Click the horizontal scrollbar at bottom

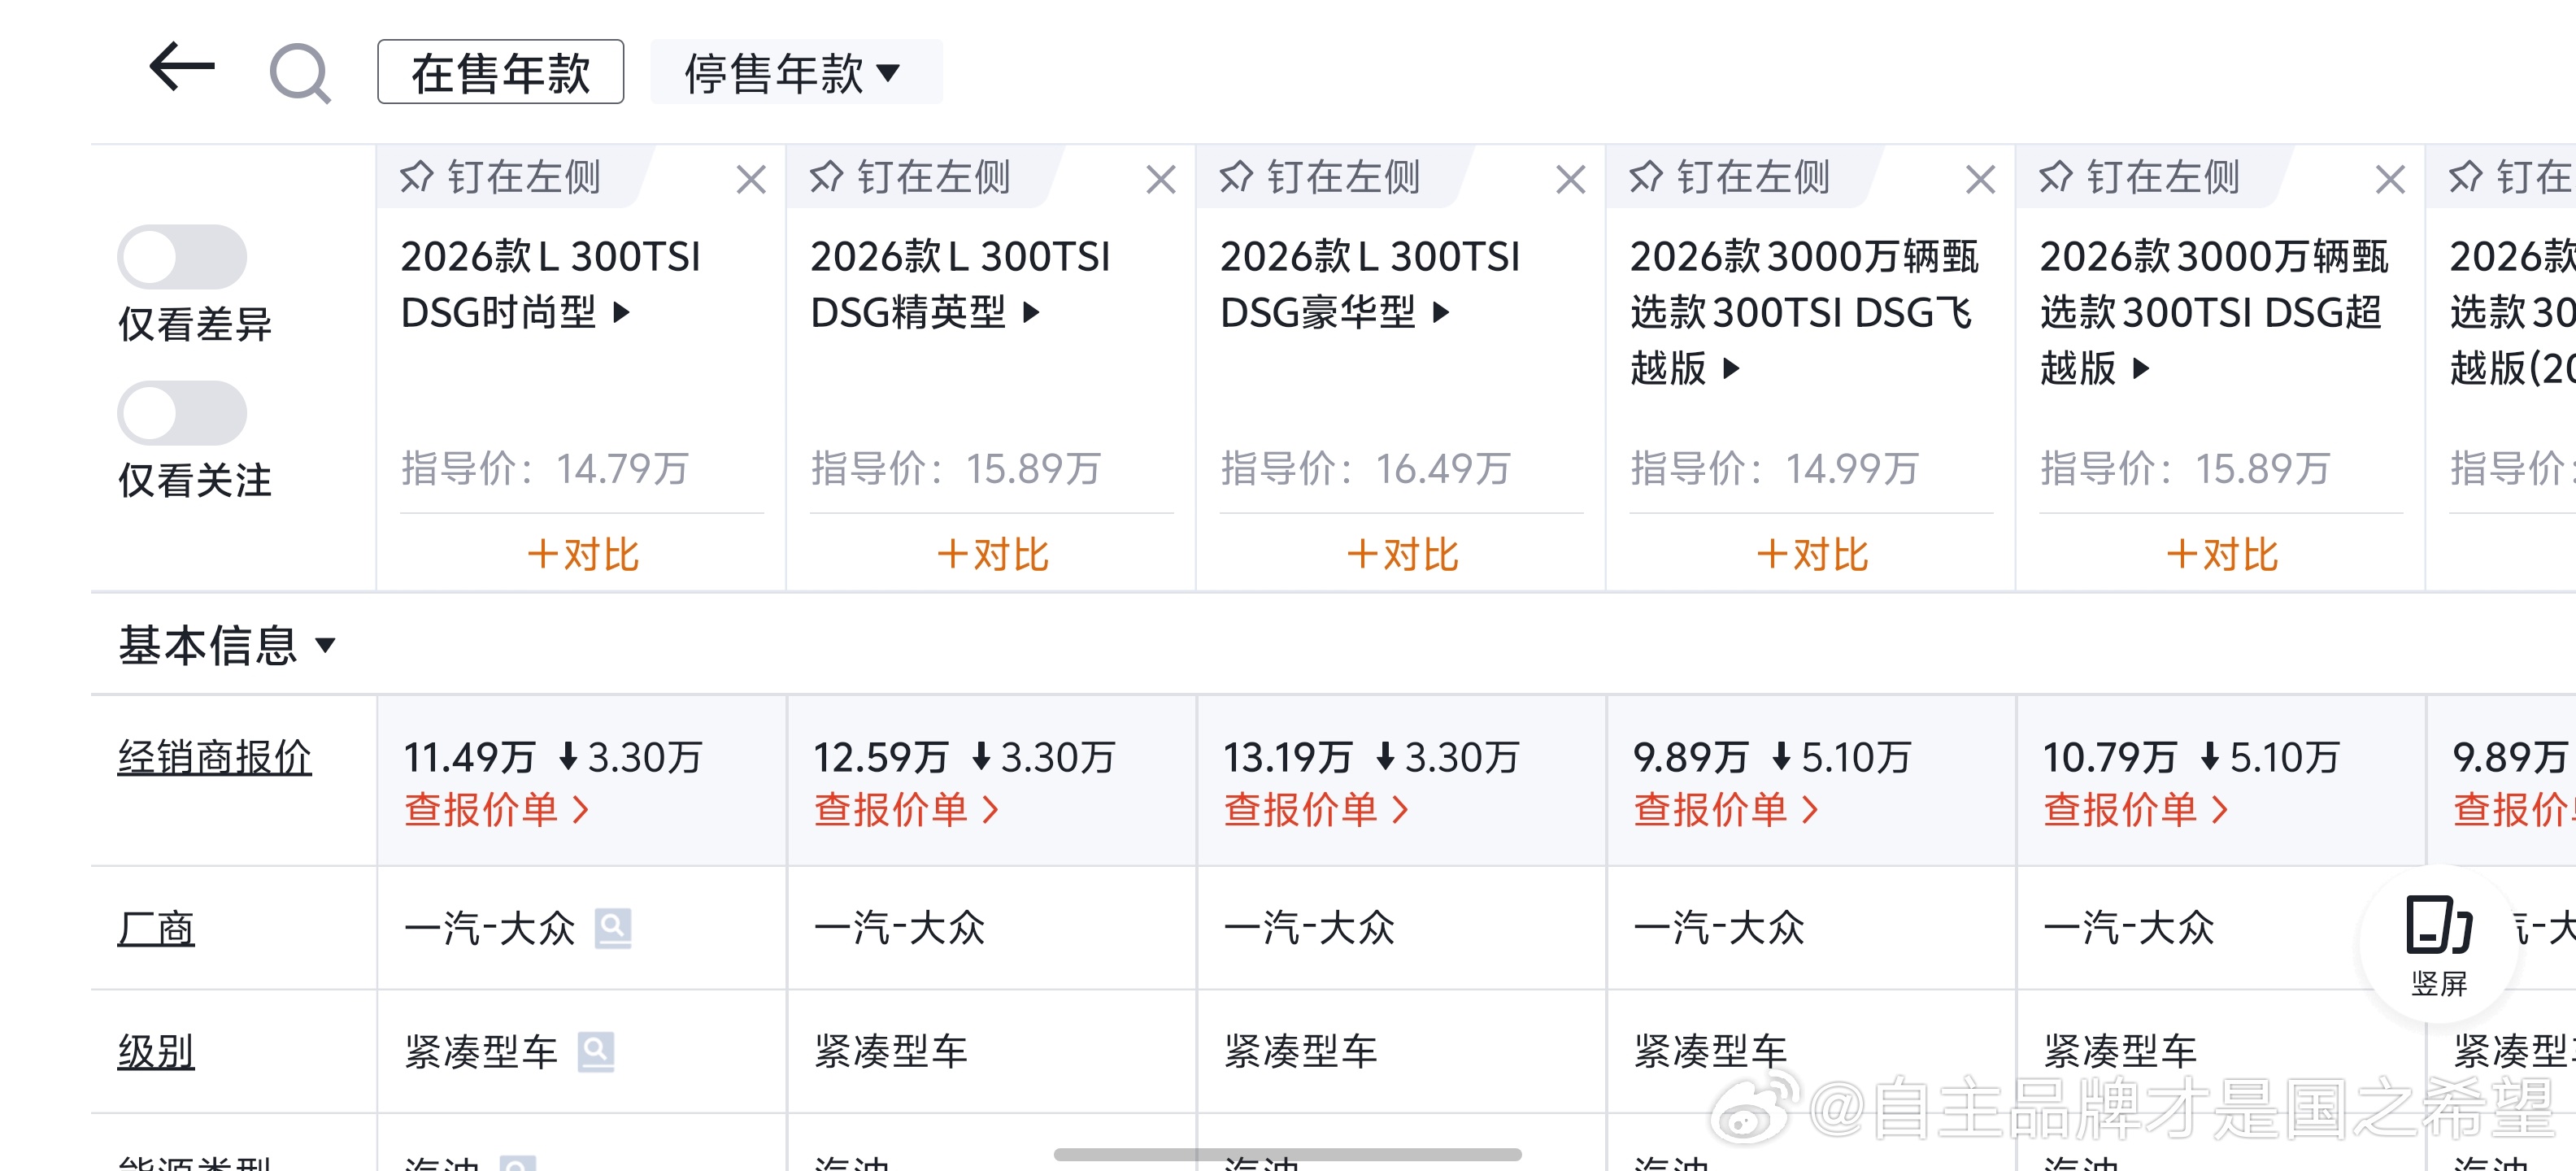point(1287,1154)
